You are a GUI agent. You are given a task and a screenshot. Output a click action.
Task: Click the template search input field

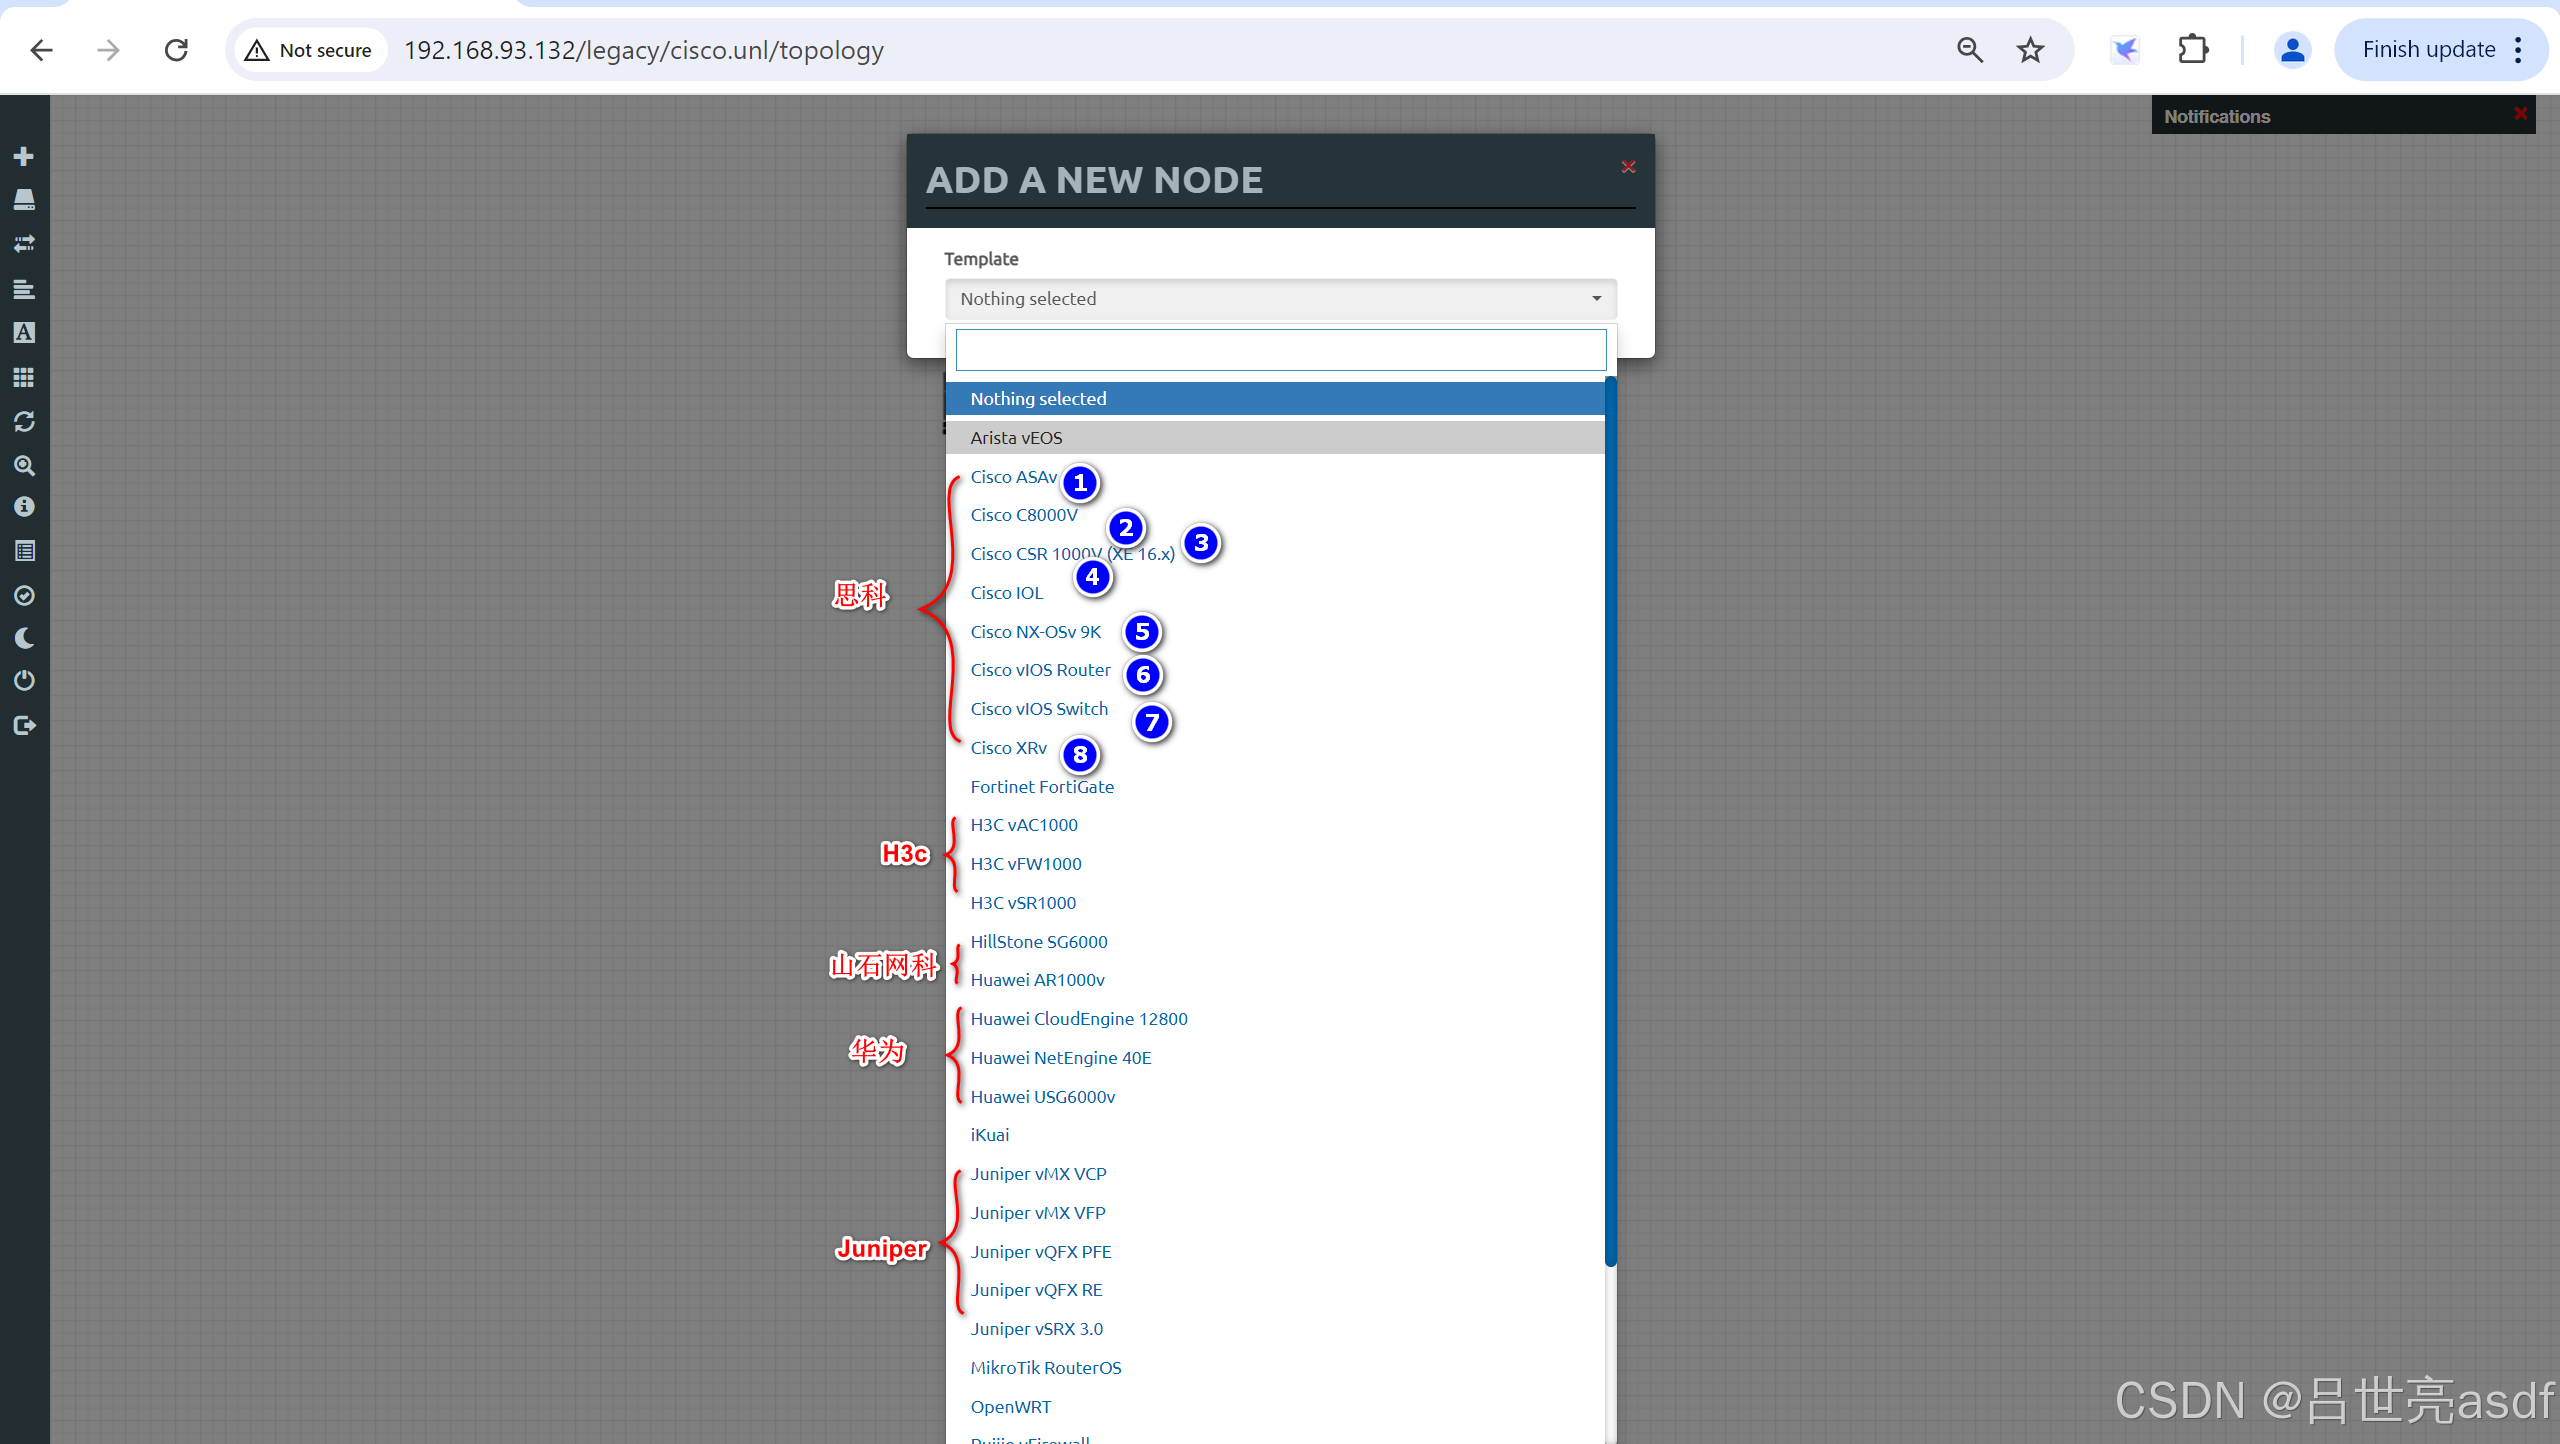1280,350
